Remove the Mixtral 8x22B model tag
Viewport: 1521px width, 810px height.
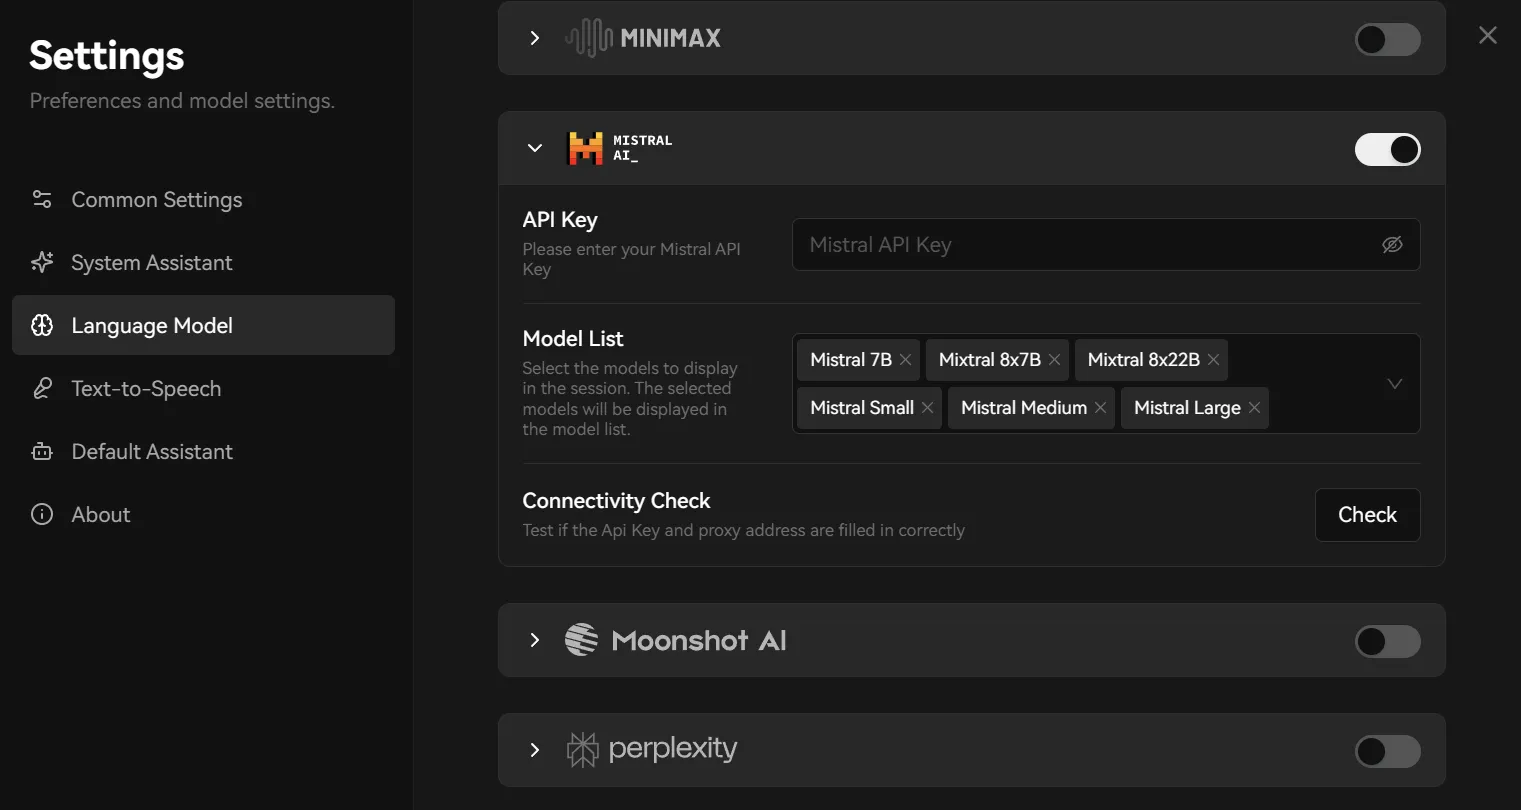point(1213,360)
